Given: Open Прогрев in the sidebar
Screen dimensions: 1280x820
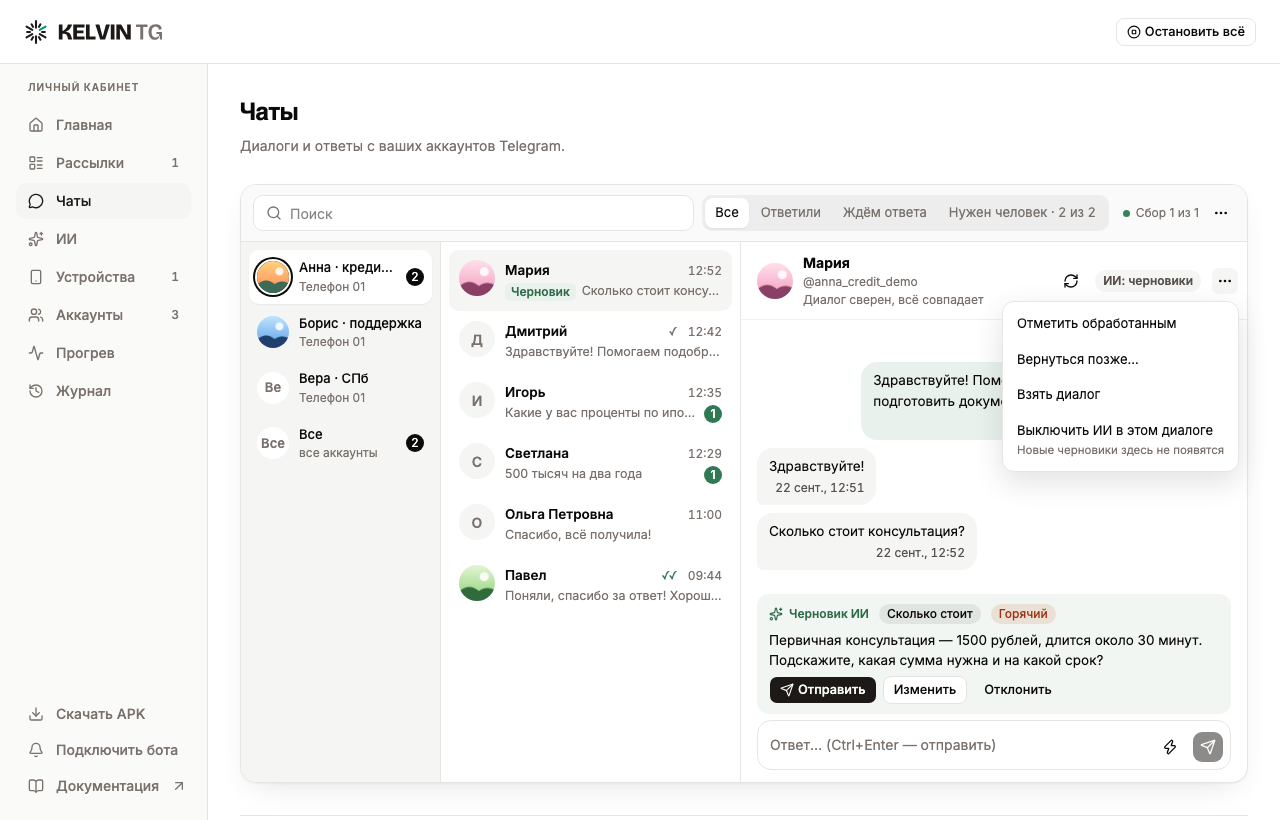Looking at the screenshot, I should [x=103, y=353].
